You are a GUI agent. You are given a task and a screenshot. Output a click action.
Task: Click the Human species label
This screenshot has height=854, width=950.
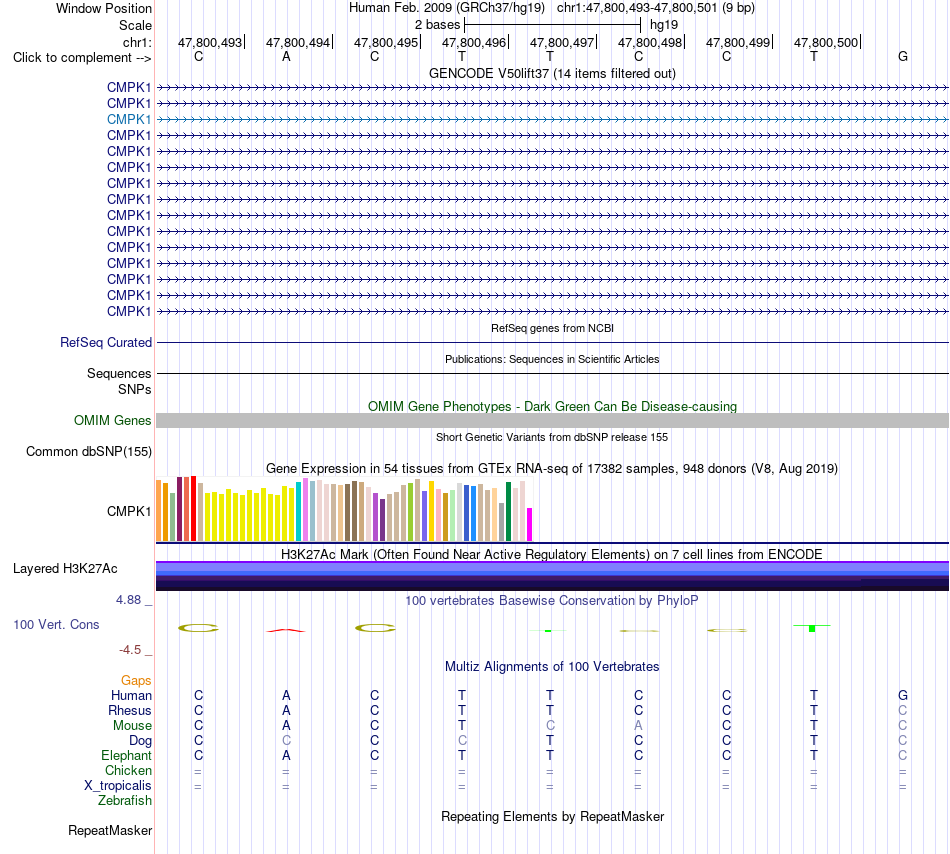click(x=131, y=695)
